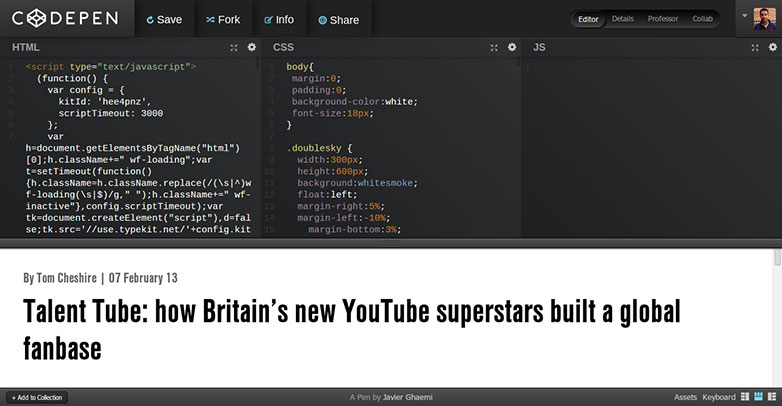Click the 'body{' CSS line
The width and height of the screenshot is (782, 406).
(x=300, y=67)
